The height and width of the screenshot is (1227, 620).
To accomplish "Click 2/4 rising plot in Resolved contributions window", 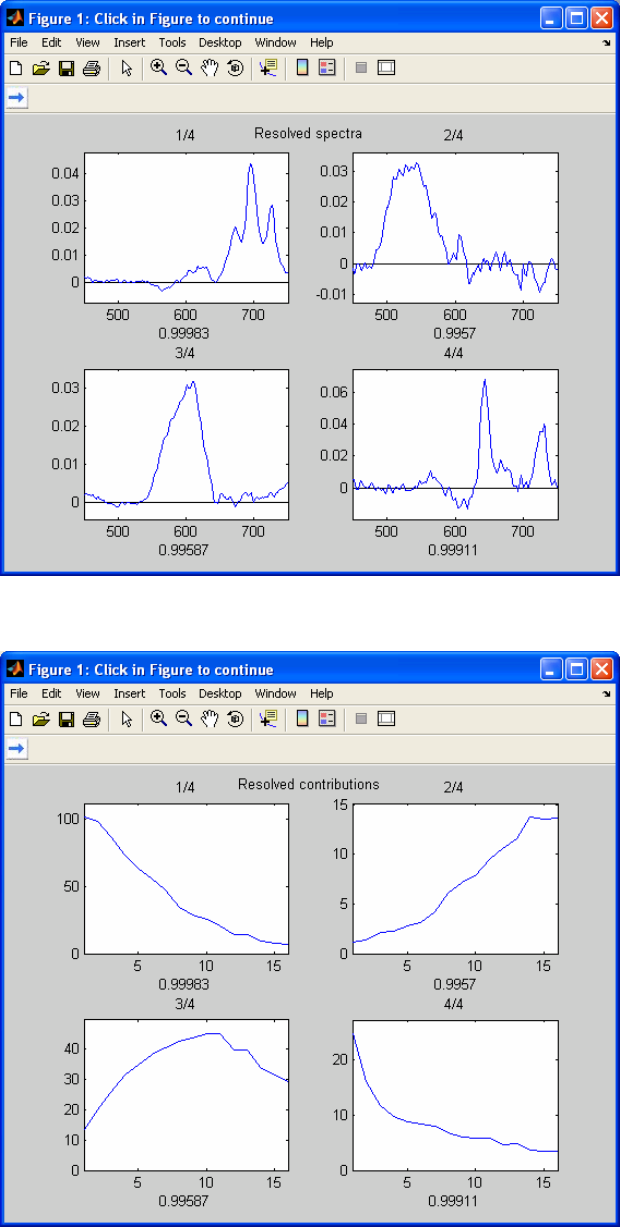I will 455,878.
